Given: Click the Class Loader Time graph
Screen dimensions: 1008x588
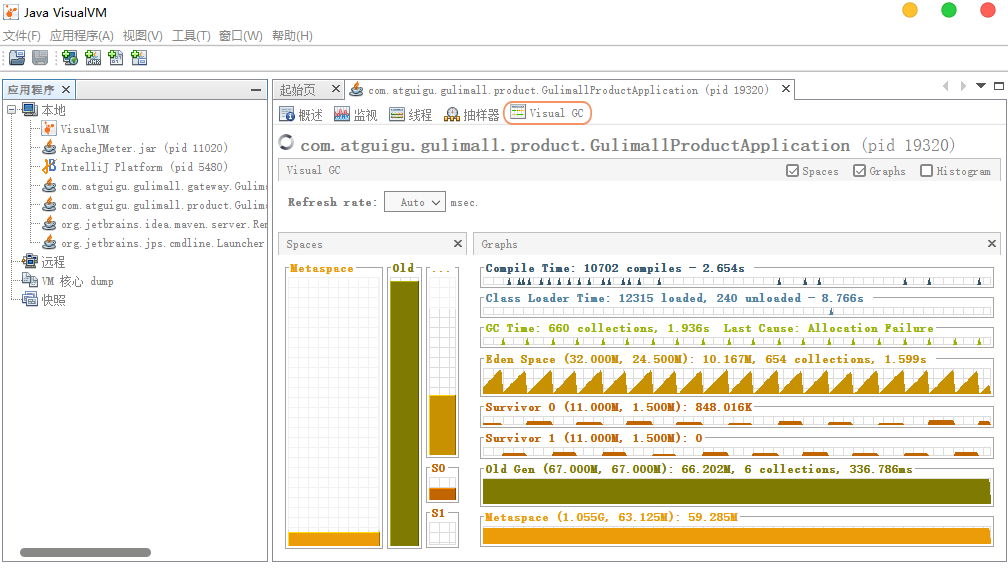Looking at the screenshot, I should (x=737, y=311).
